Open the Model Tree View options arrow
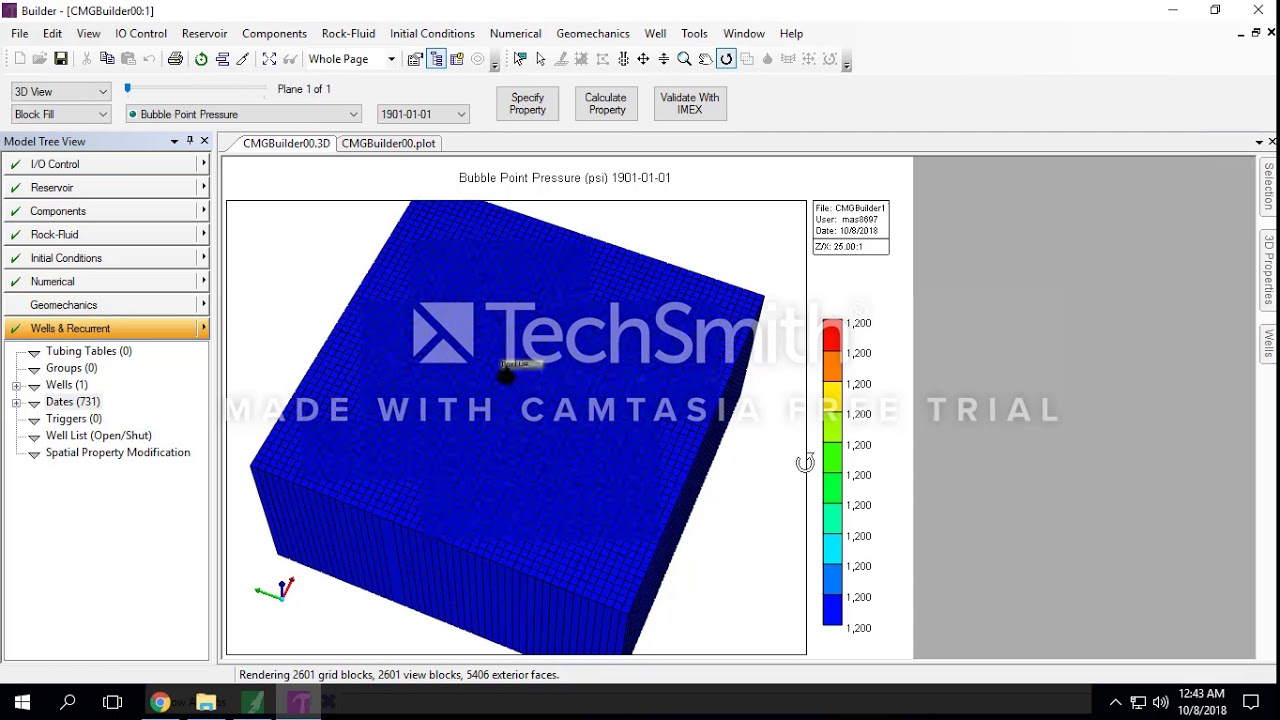 (x=174, y=141)
